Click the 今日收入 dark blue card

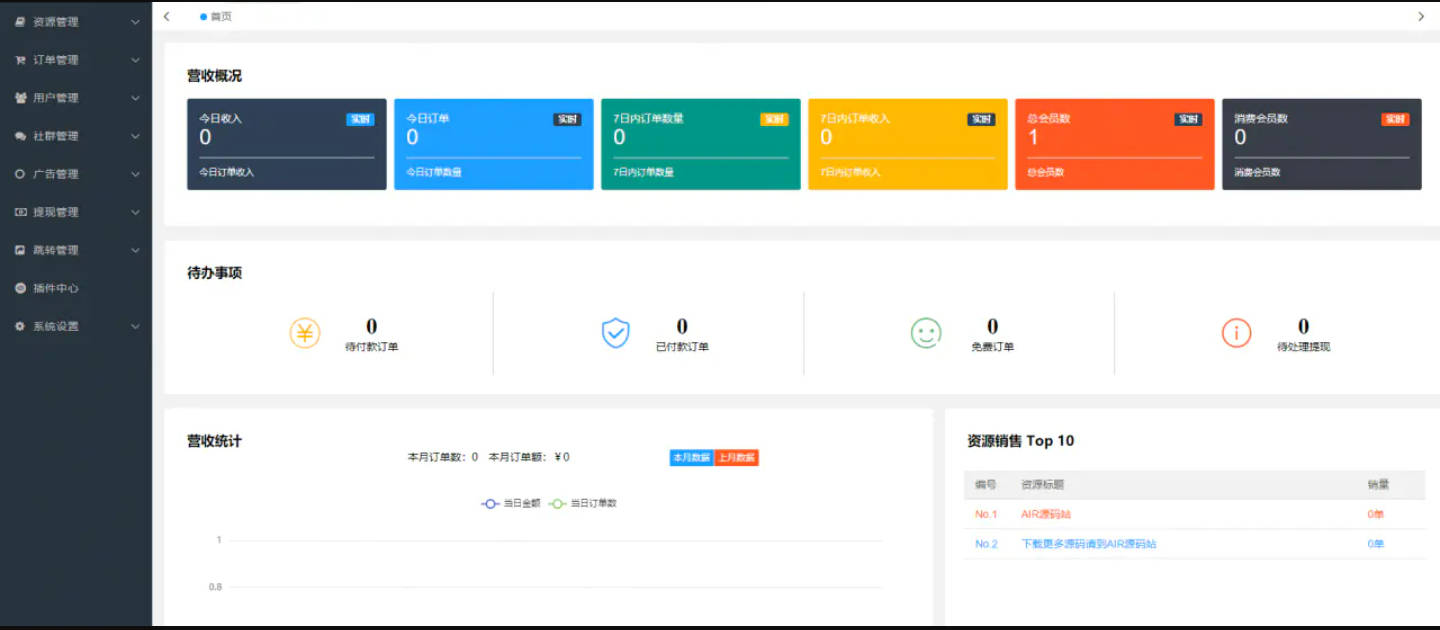(x=286, y=144)
